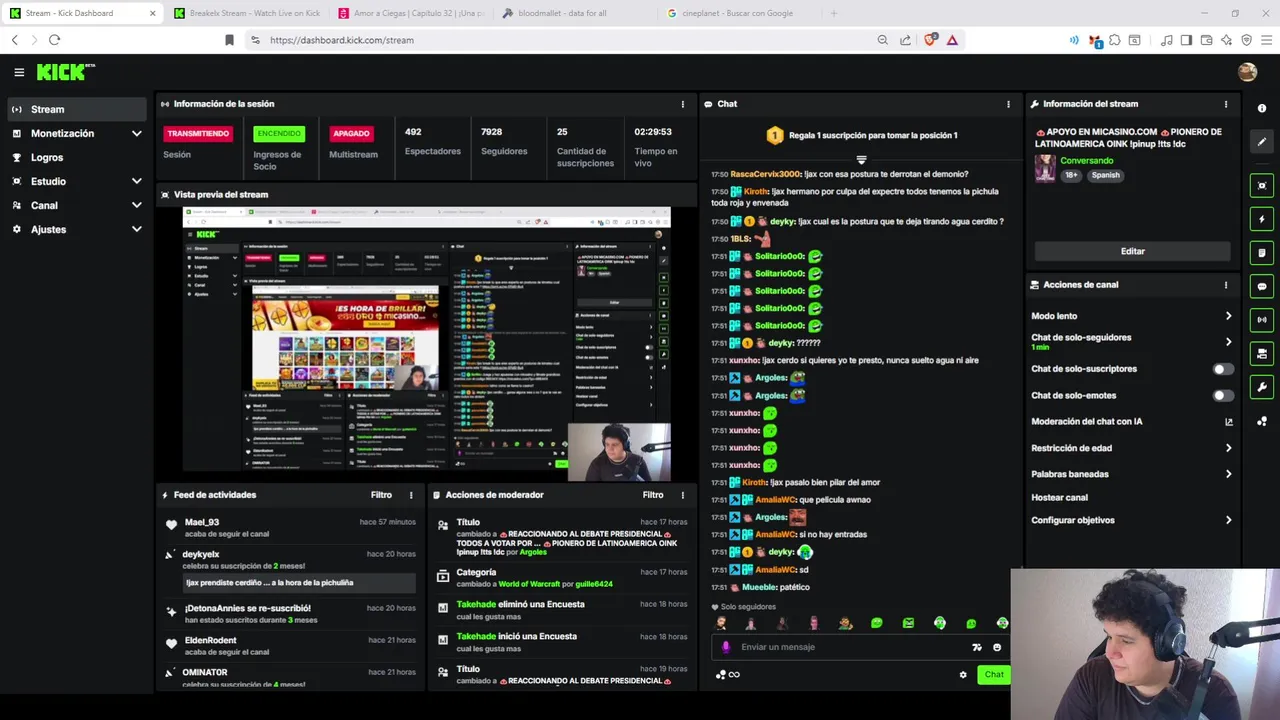Switch to the Amor a Ciegas browser tab

coord(411,13)
